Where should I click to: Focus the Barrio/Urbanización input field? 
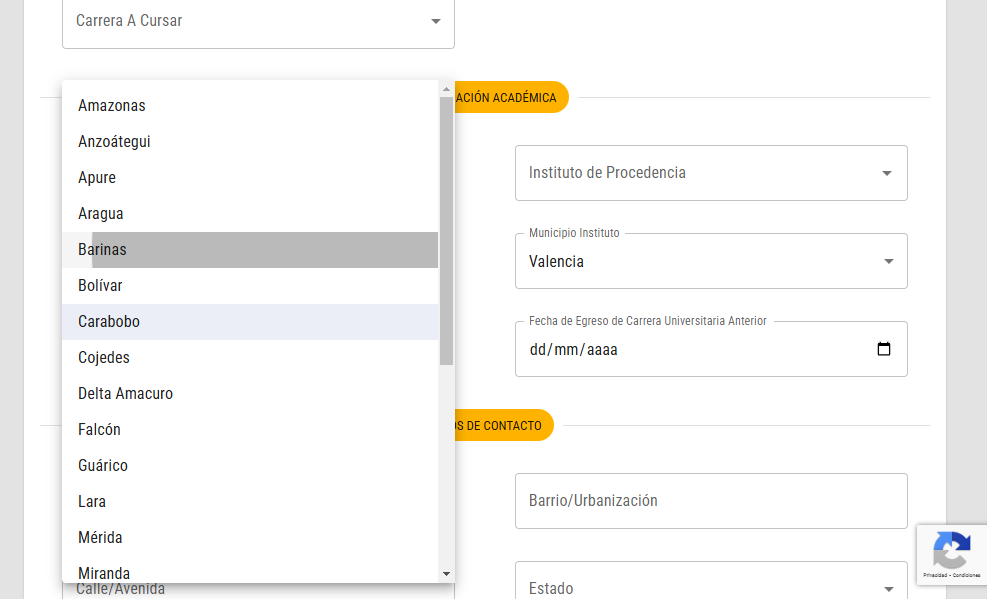point(711,501)
